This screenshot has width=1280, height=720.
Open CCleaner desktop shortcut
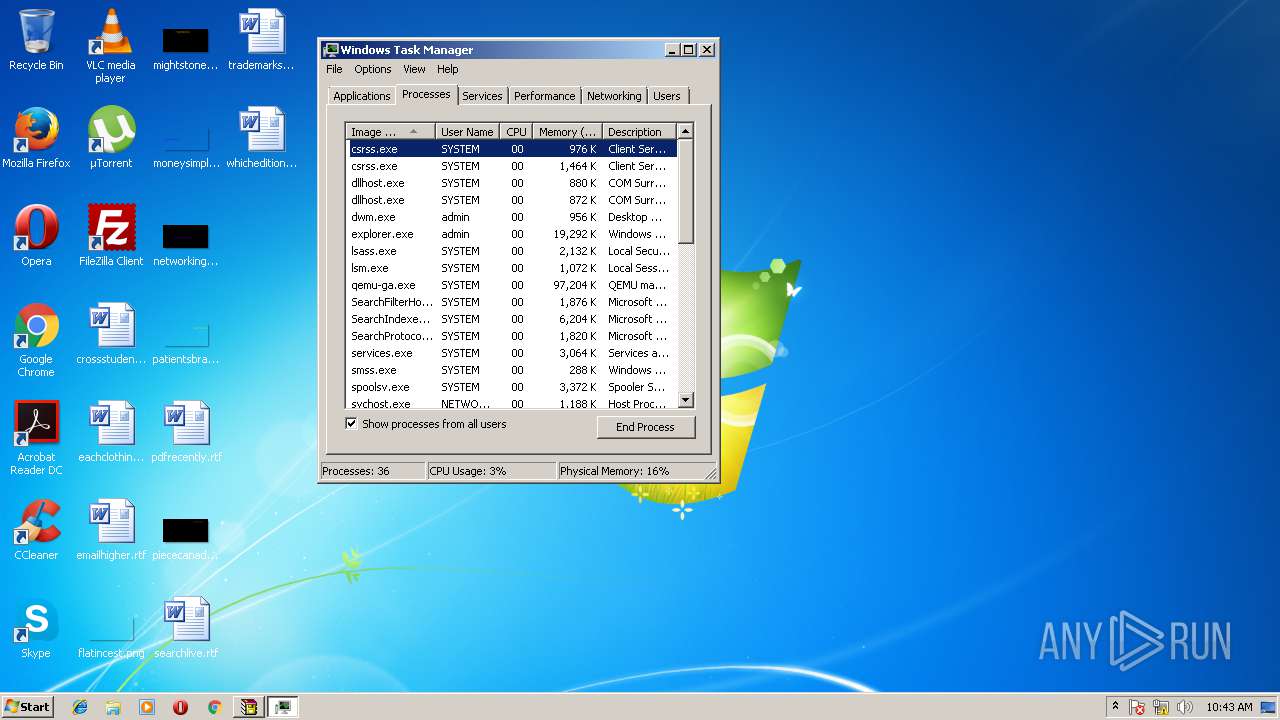[x=36, y=530]
